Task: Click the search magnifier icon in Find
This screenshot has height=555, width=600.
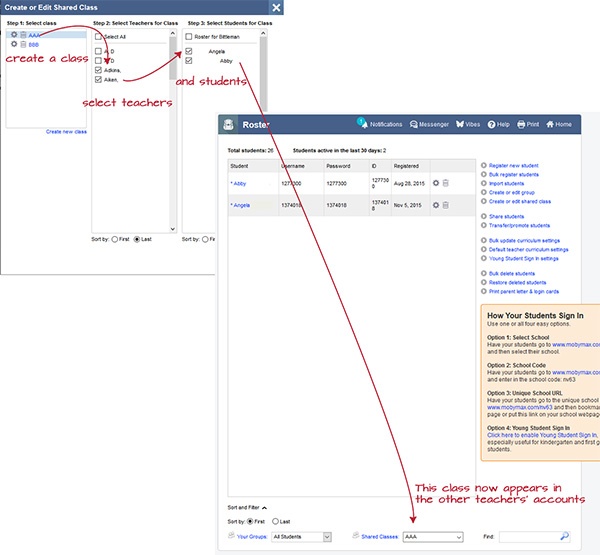Action: tap(564, 536)
